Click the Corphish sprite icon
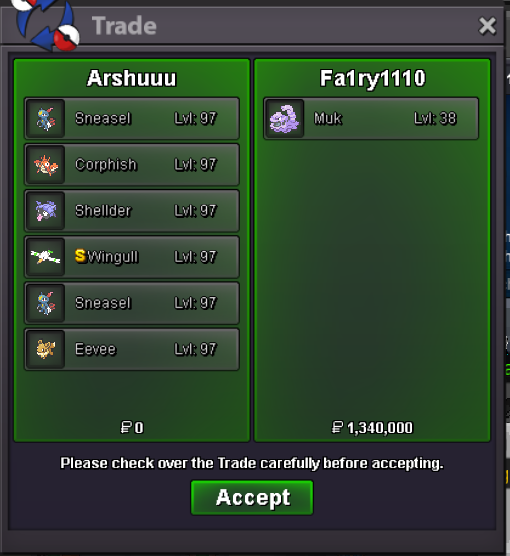This screenshot has width=510, height=556. 46,165
